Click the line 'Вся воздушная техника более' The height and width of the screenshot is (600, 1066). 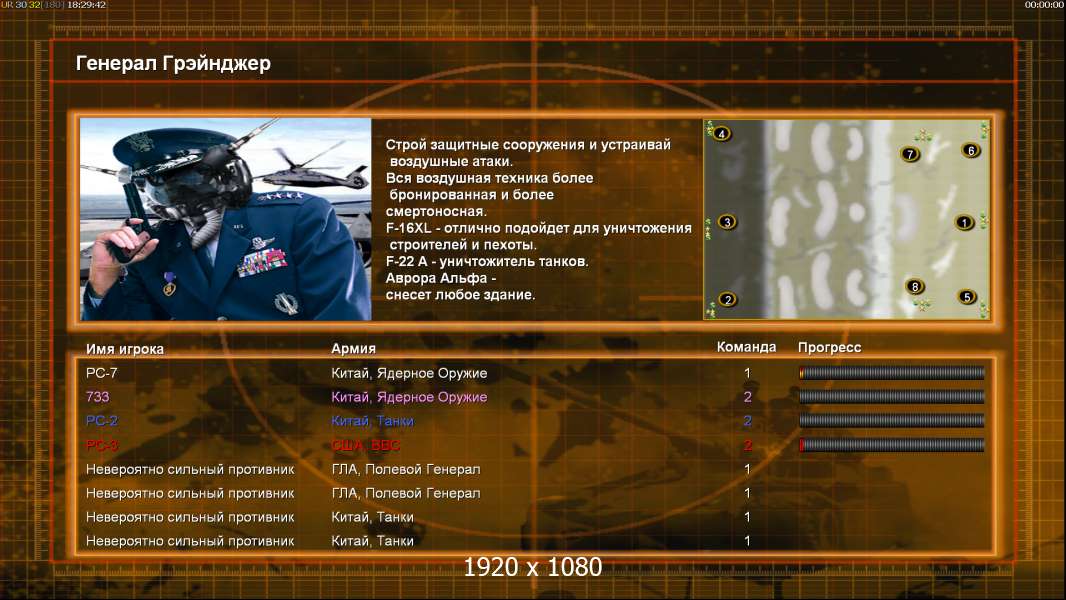click(489, 178)
